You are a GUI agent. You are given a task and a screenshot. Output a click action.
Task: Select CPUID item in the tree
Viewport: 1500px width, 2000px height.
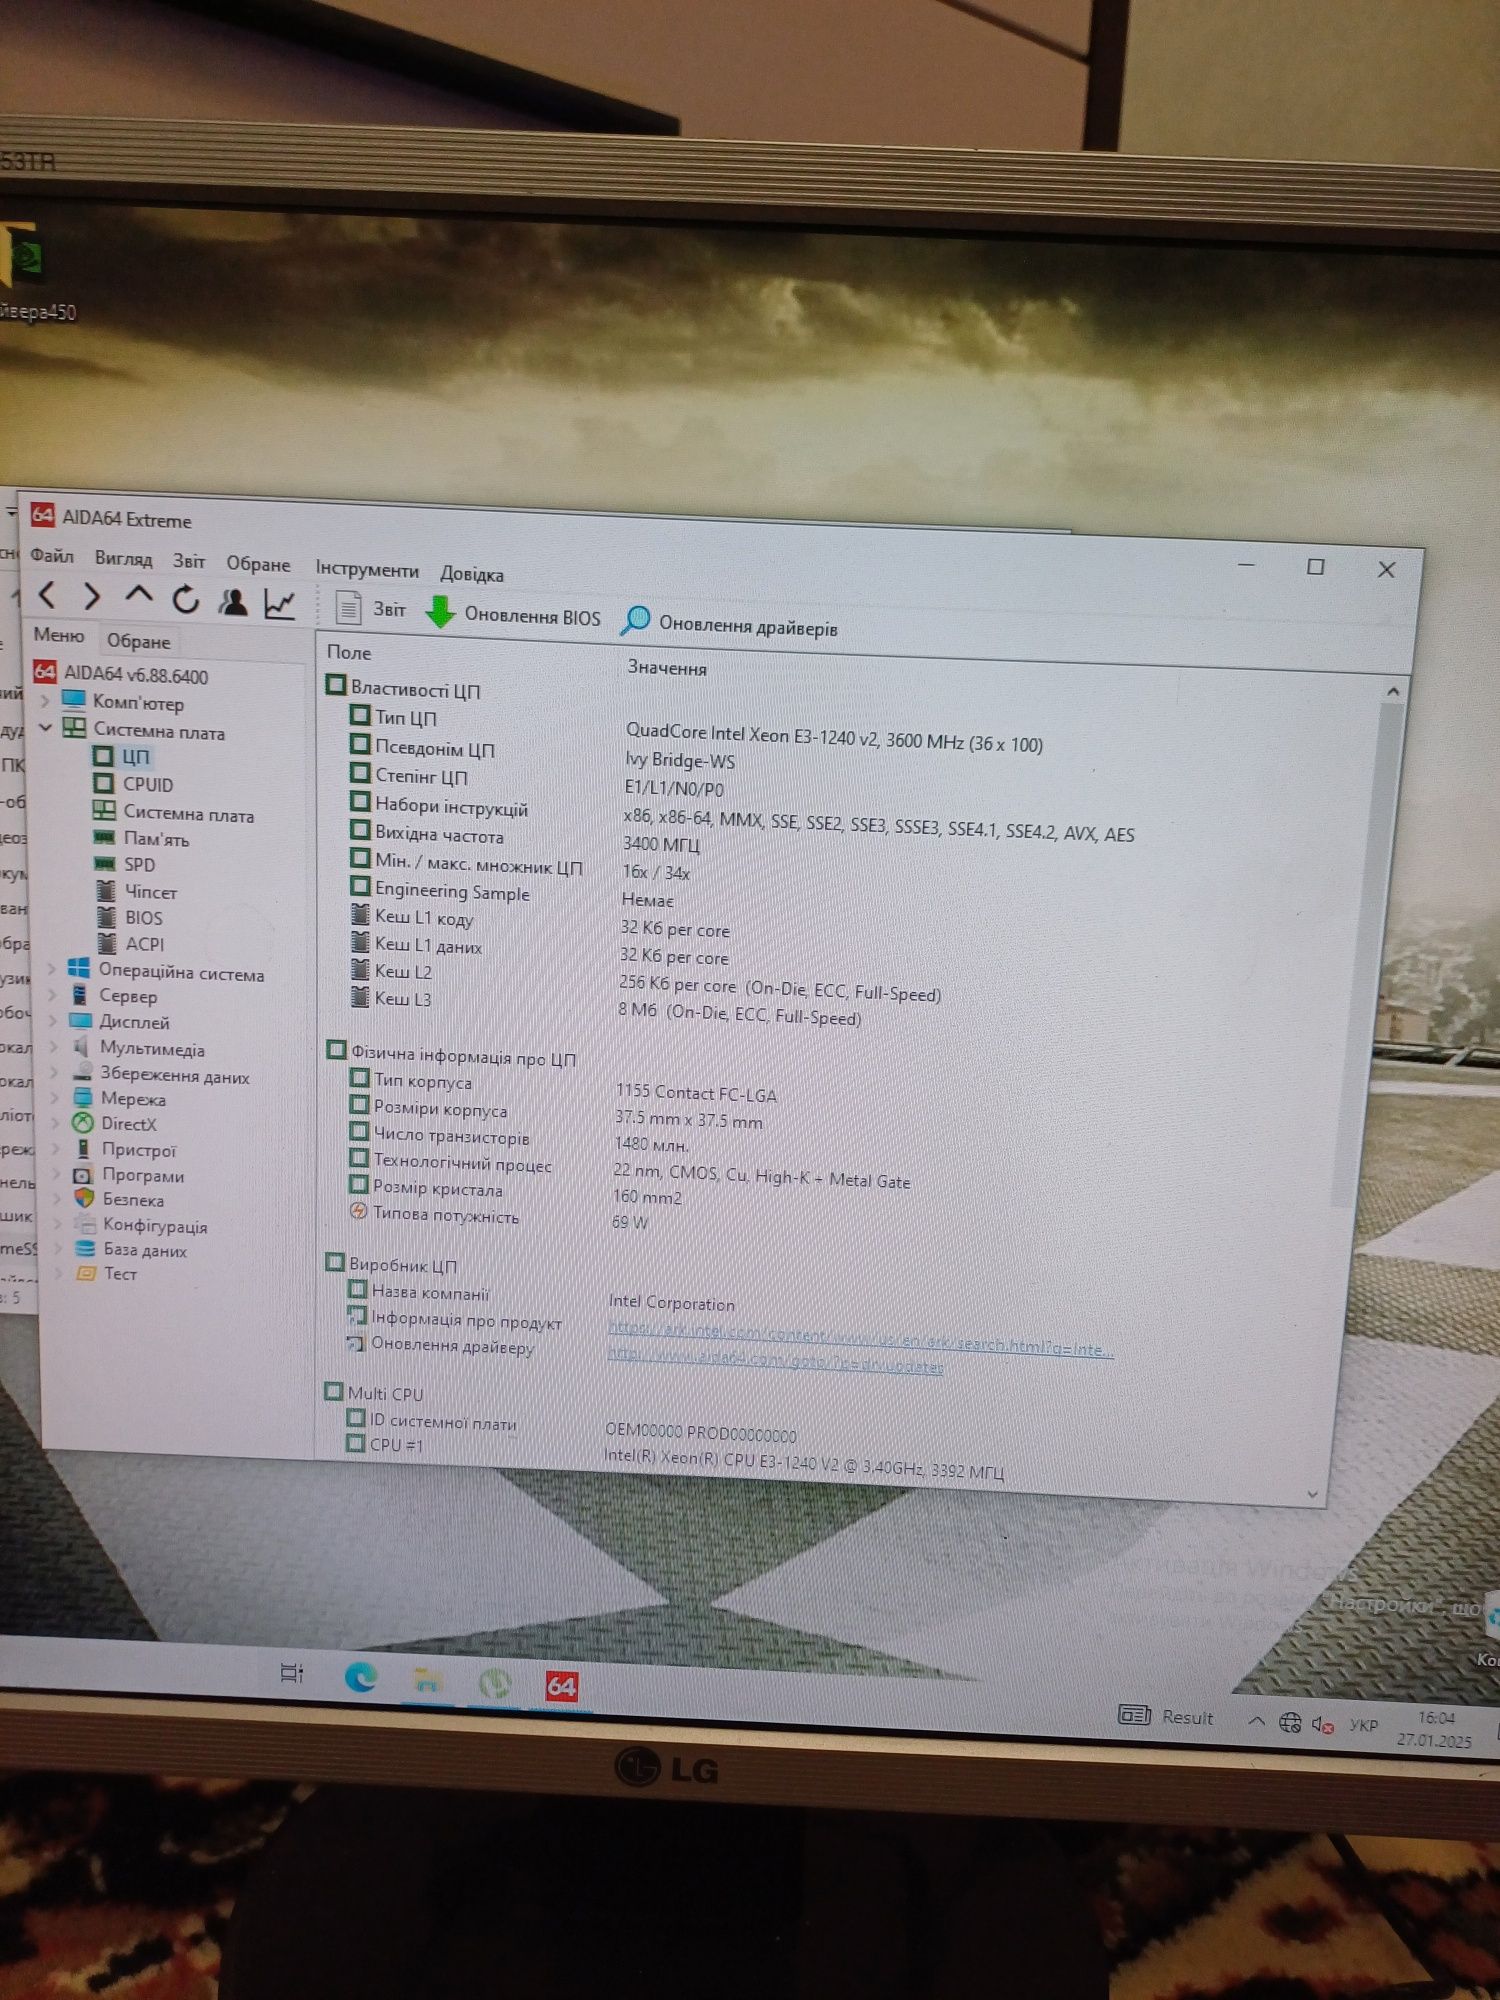(x=133, y=784)
